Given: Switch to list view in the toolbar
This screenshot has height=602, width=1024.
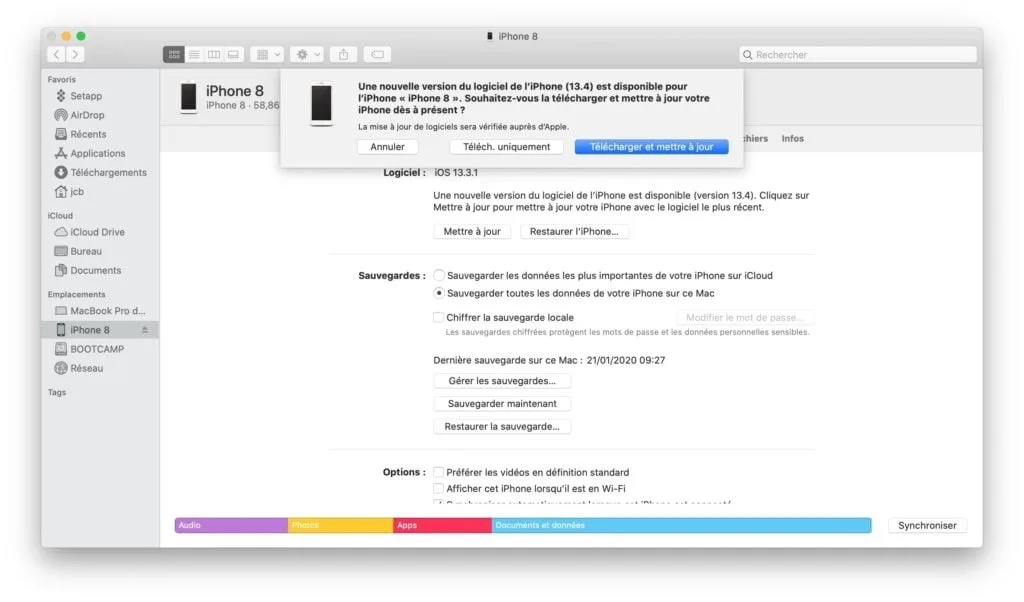Looking at the screenshot, I should click(194, 54).
